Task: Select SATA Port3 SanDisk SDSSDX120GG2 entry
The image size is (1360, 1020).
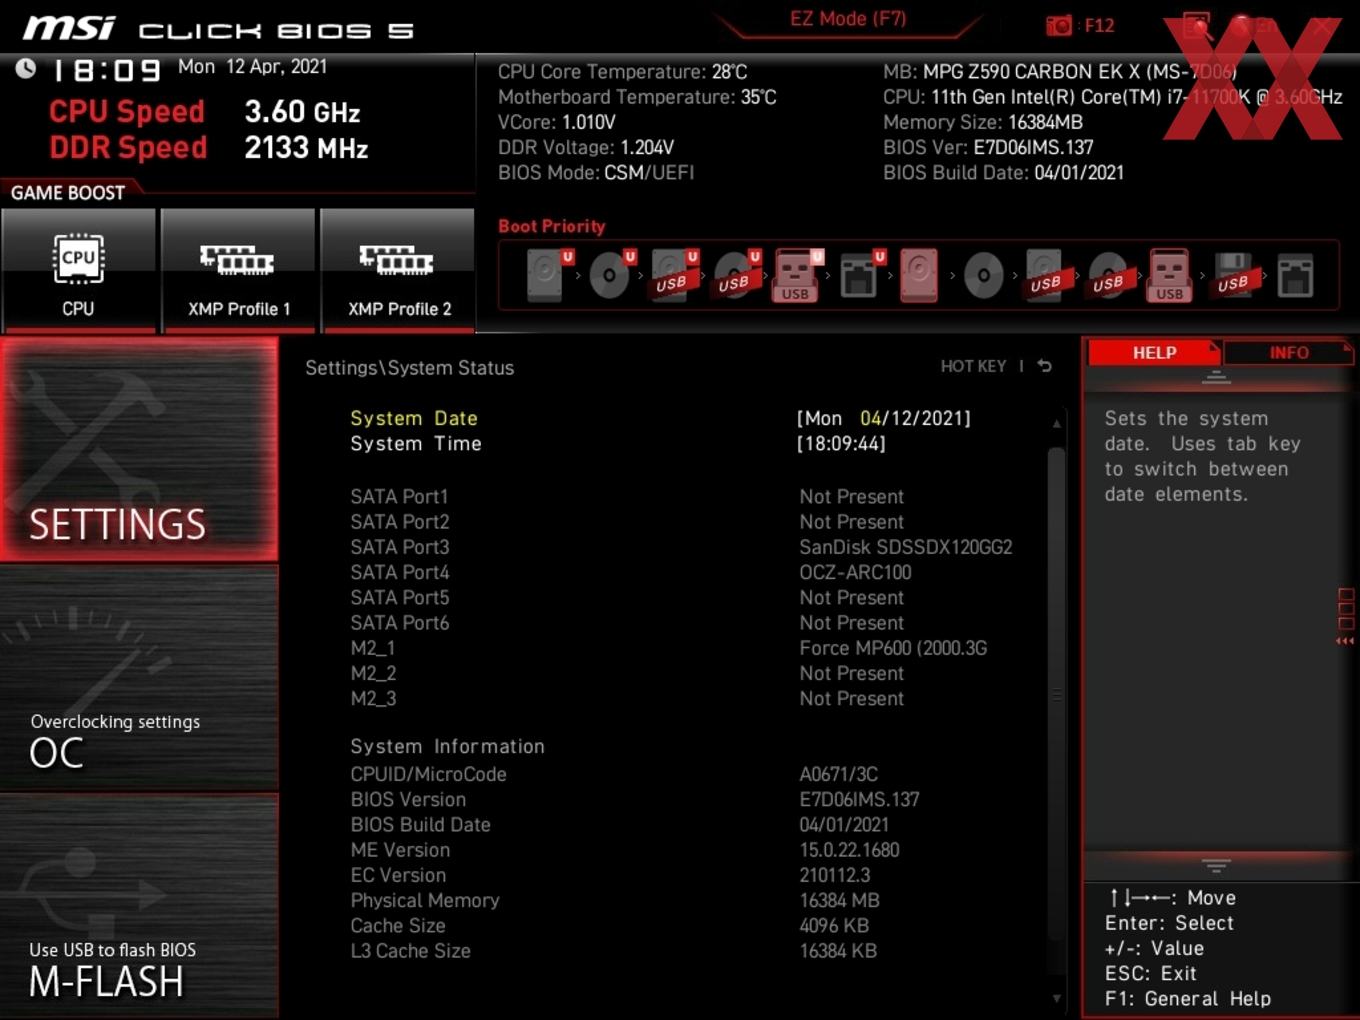Action: point(681,547)
